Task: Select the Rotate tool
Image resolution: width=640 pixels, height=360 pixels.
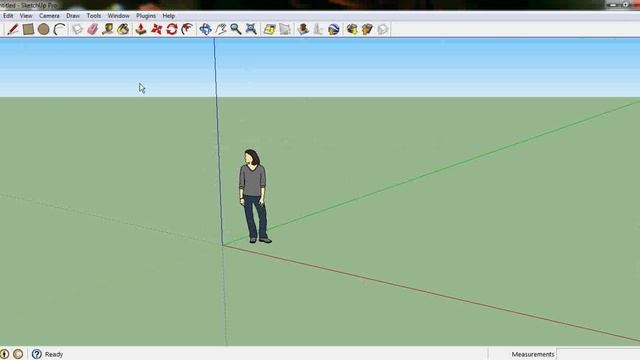Action: tap(172, 29)
